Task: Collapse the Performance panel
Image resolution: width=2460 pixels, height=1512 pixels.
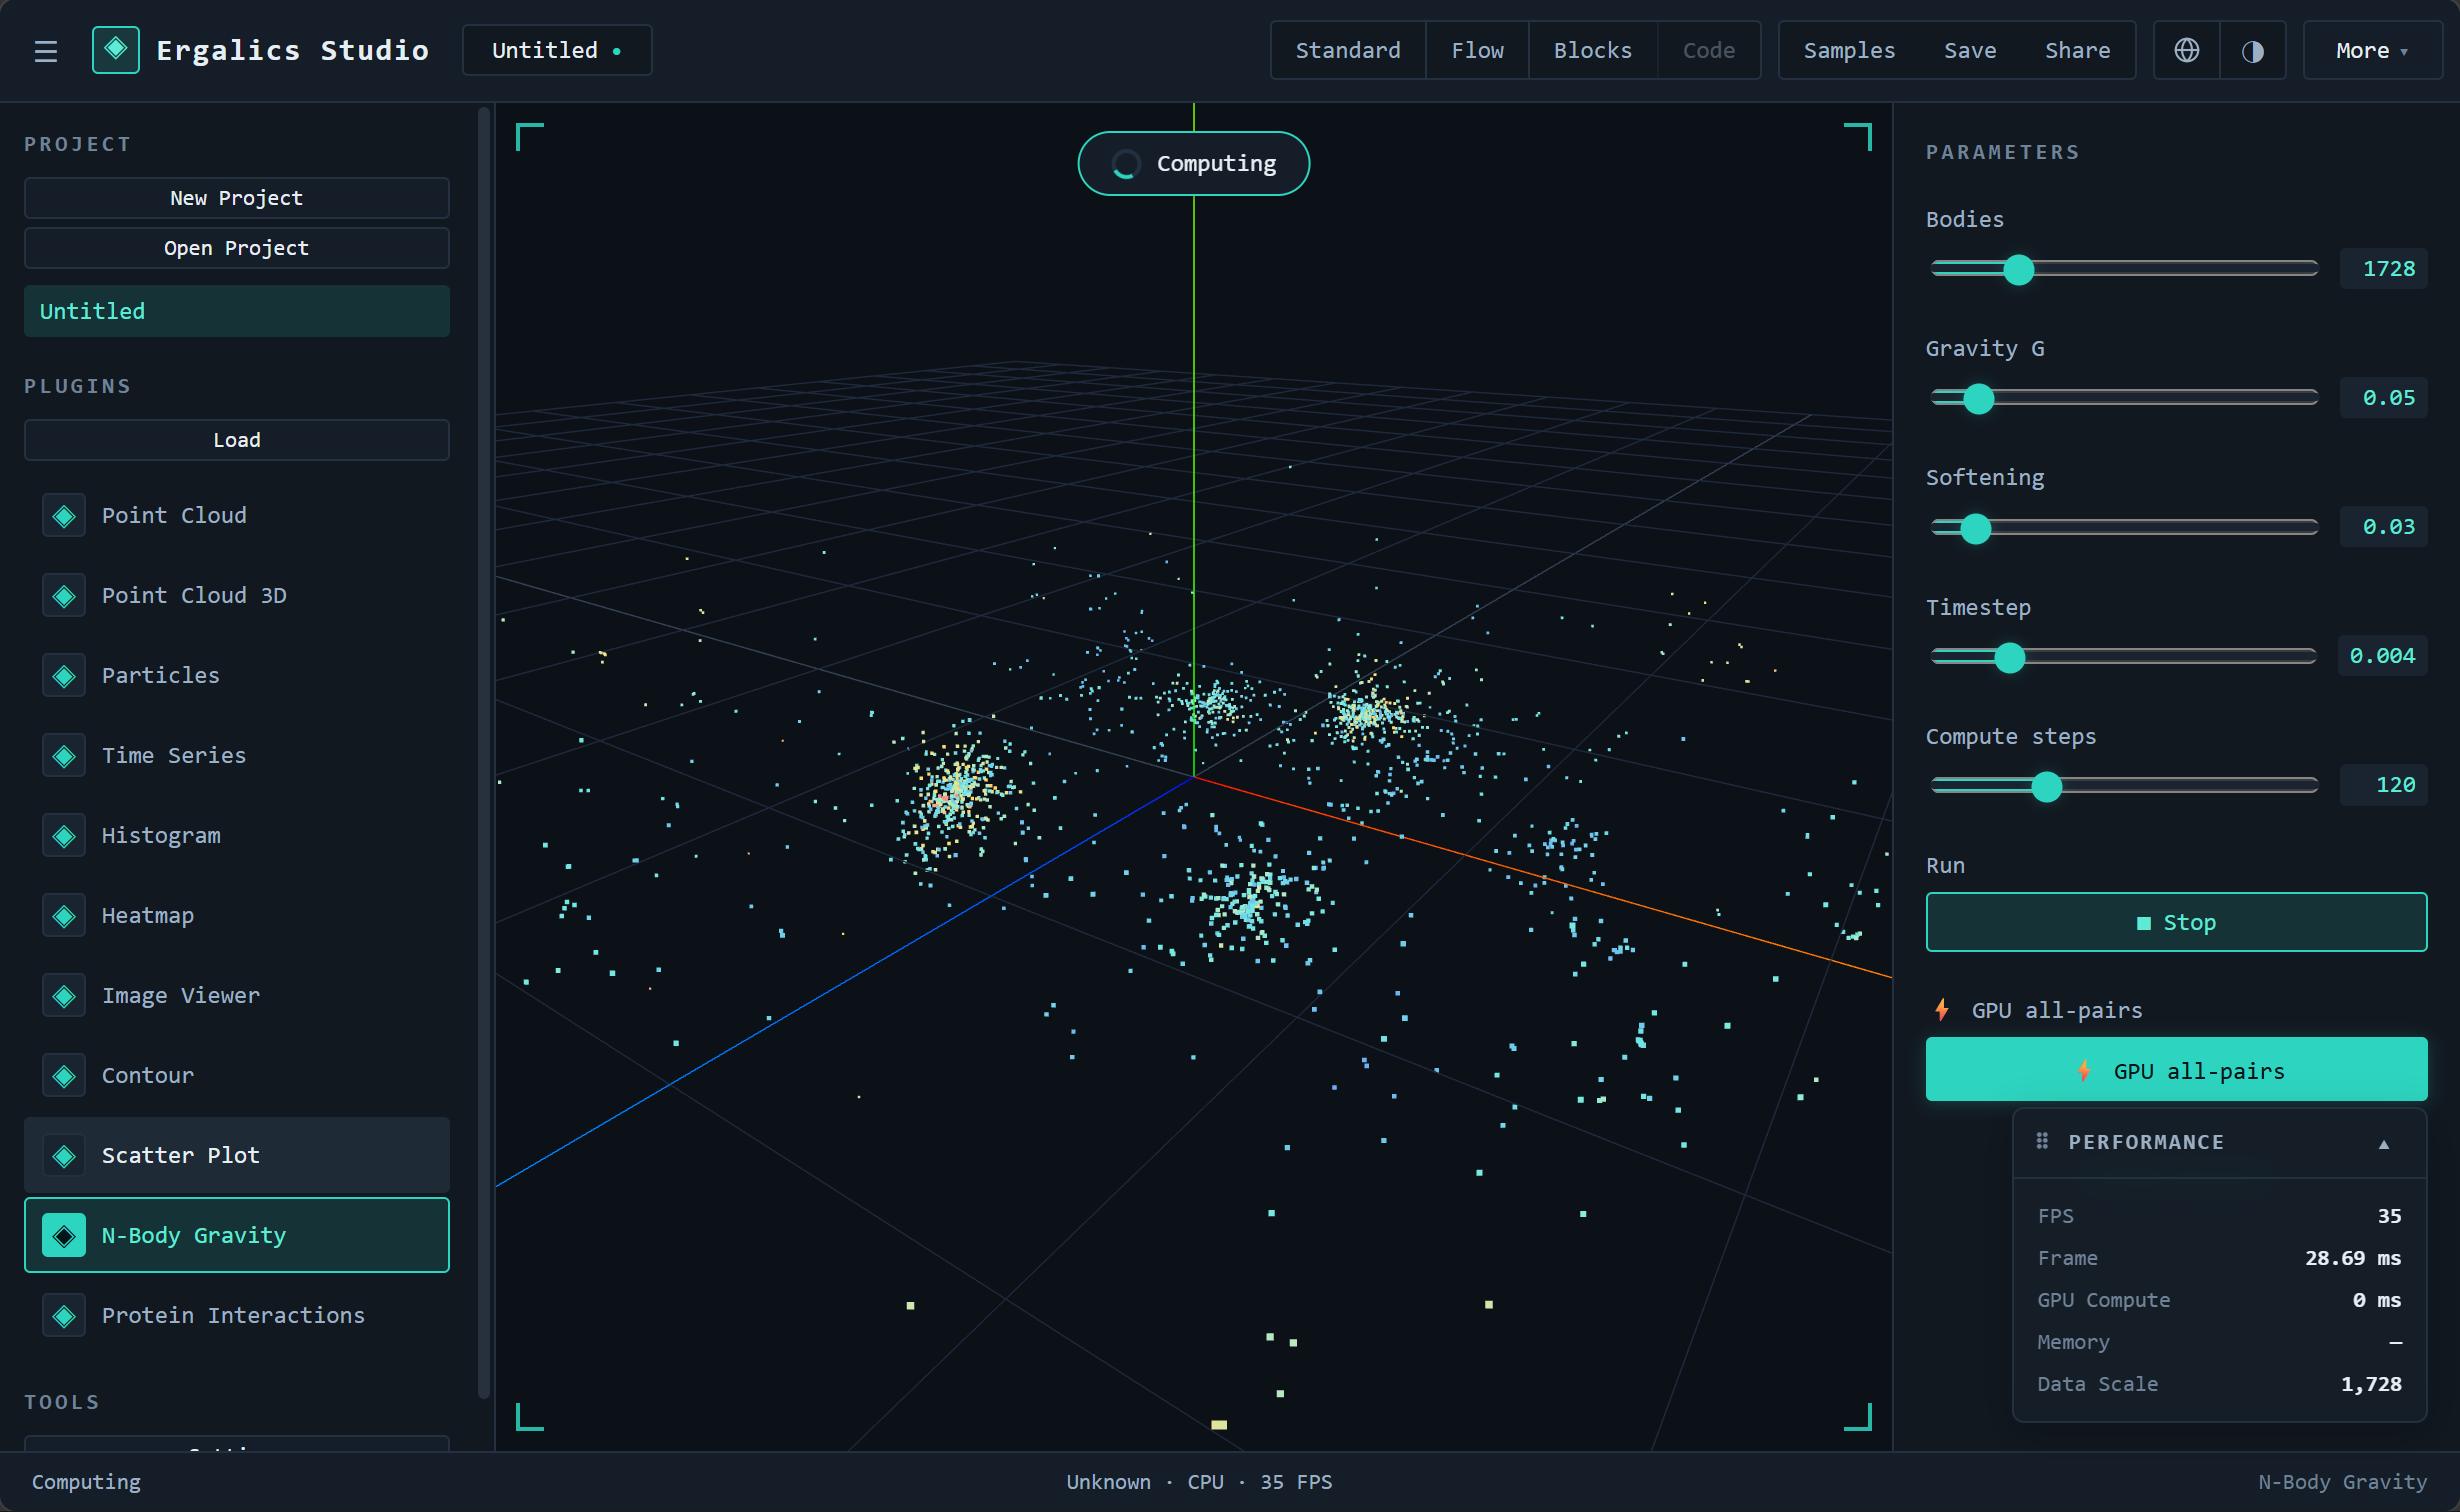Action: pos(2384,1143)
